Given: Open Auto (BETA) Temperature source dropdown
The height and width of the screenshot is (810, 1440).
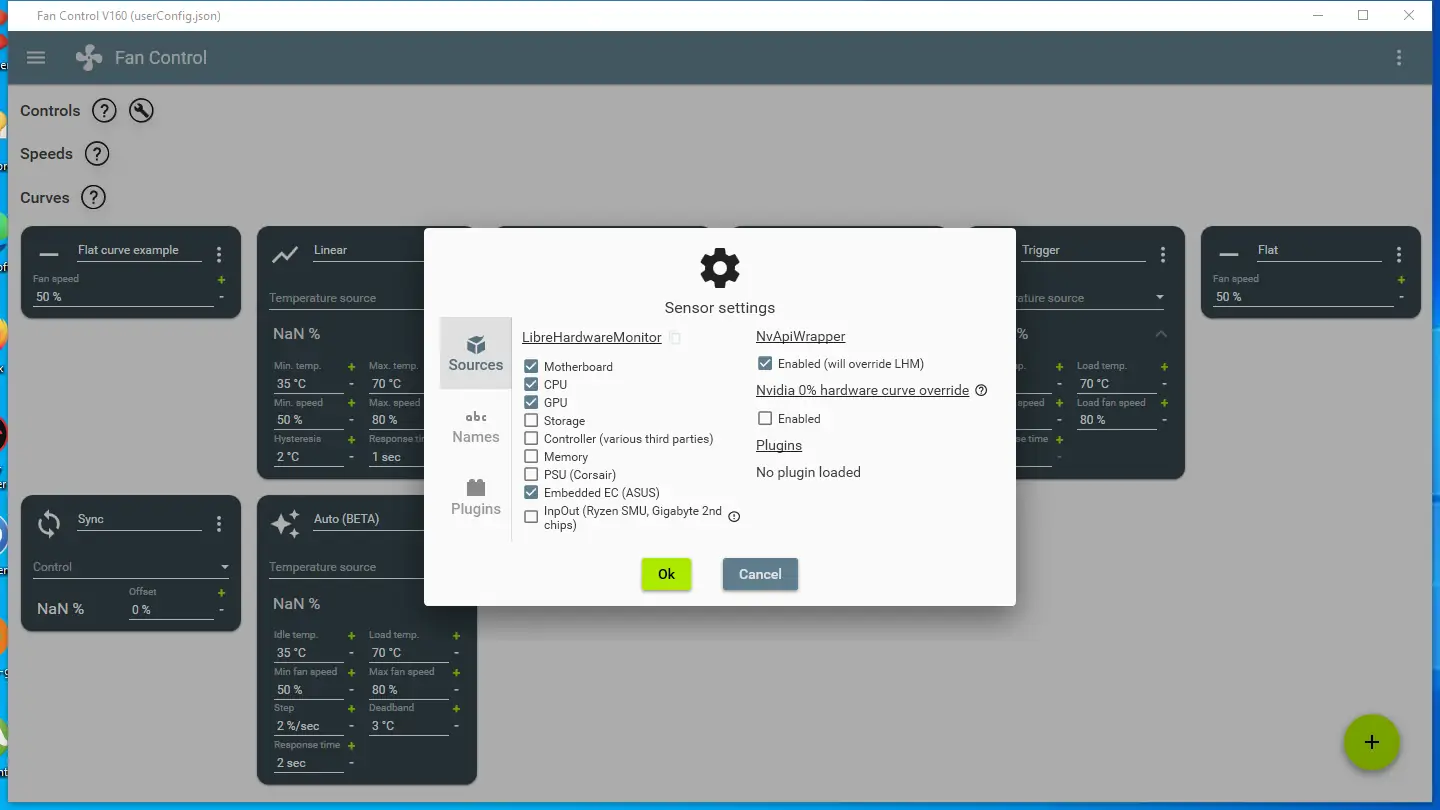Looking at the screenshot, I should (x=346, y=567).
